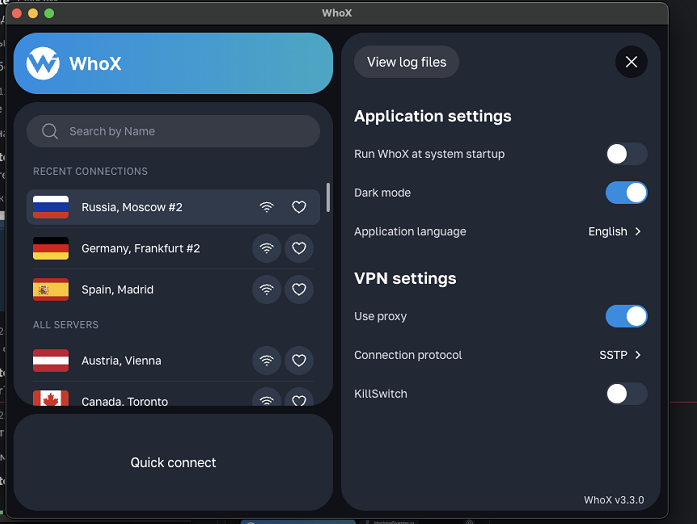The height and width of the screenshot is (524, 697).
Task: Close the settings panel with X
Action: (631, 62)
